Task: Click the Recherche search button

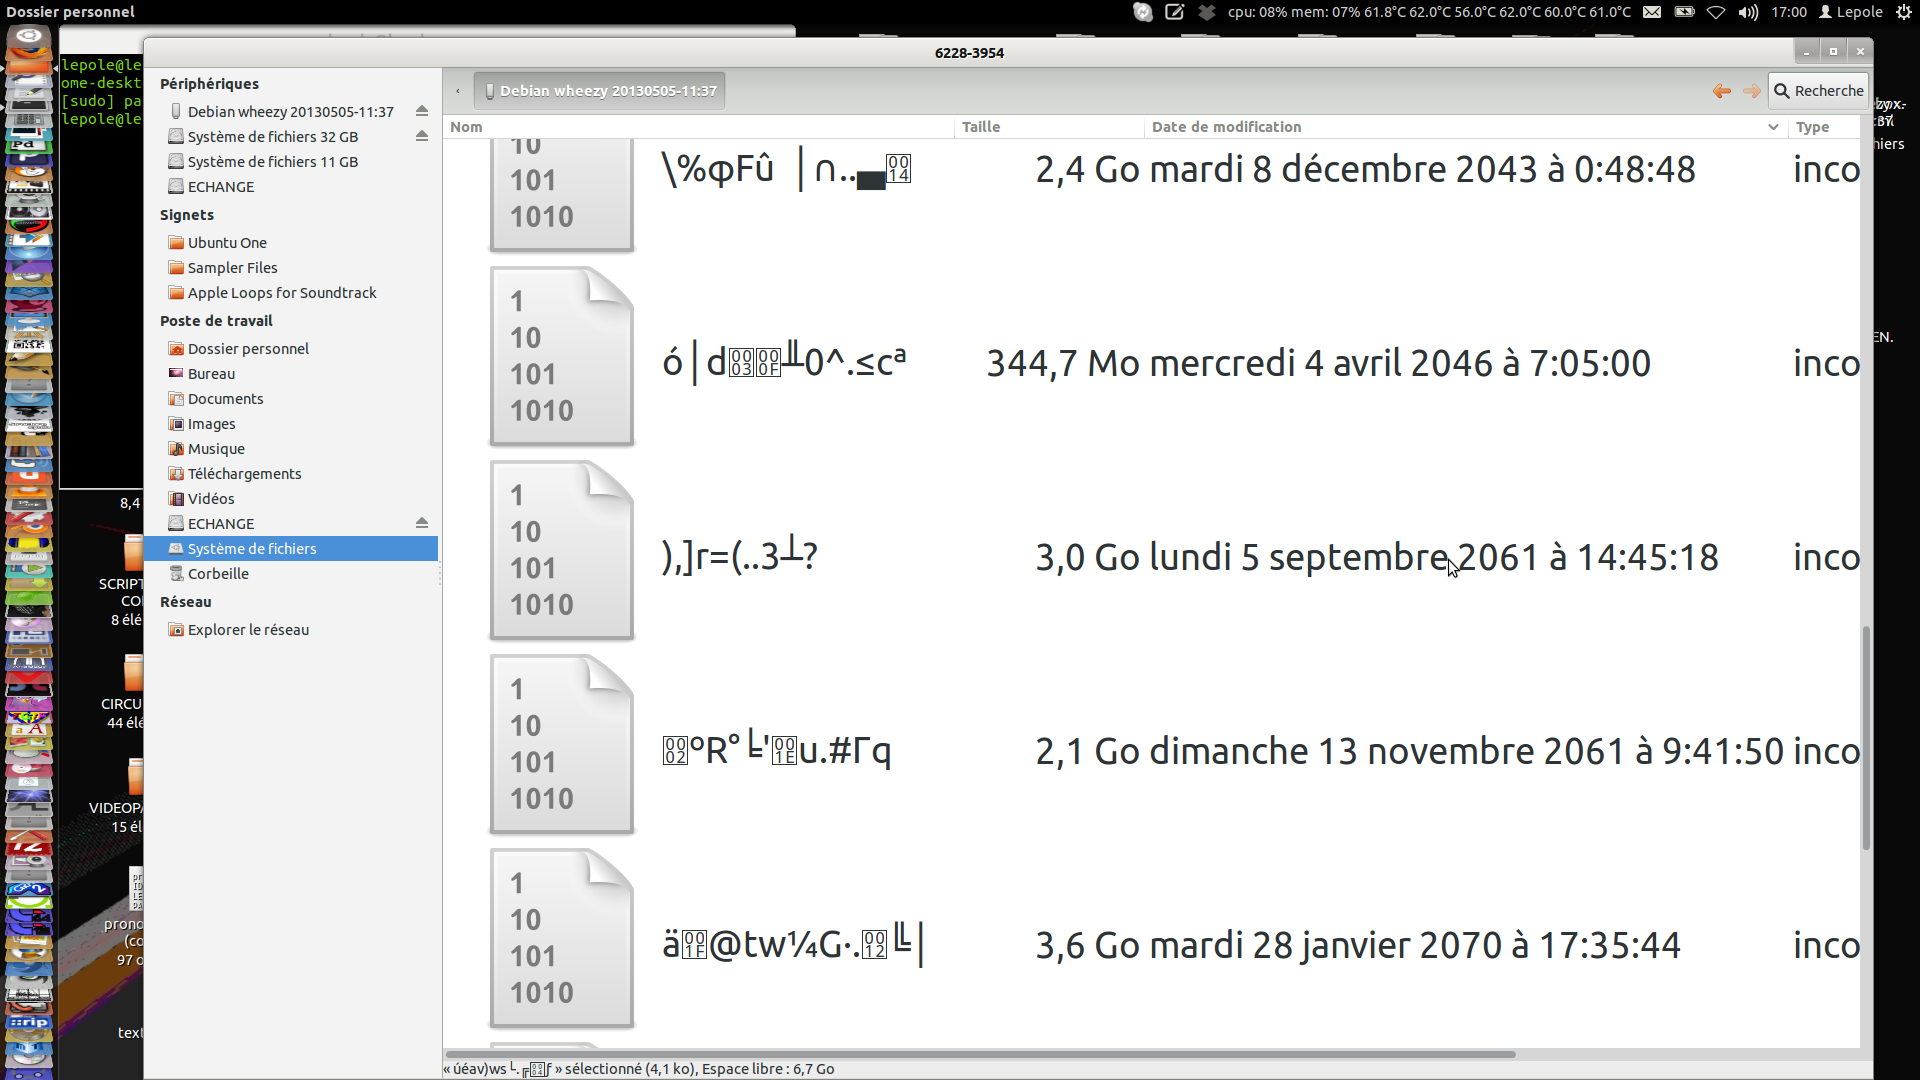Action: (1818, 91)
